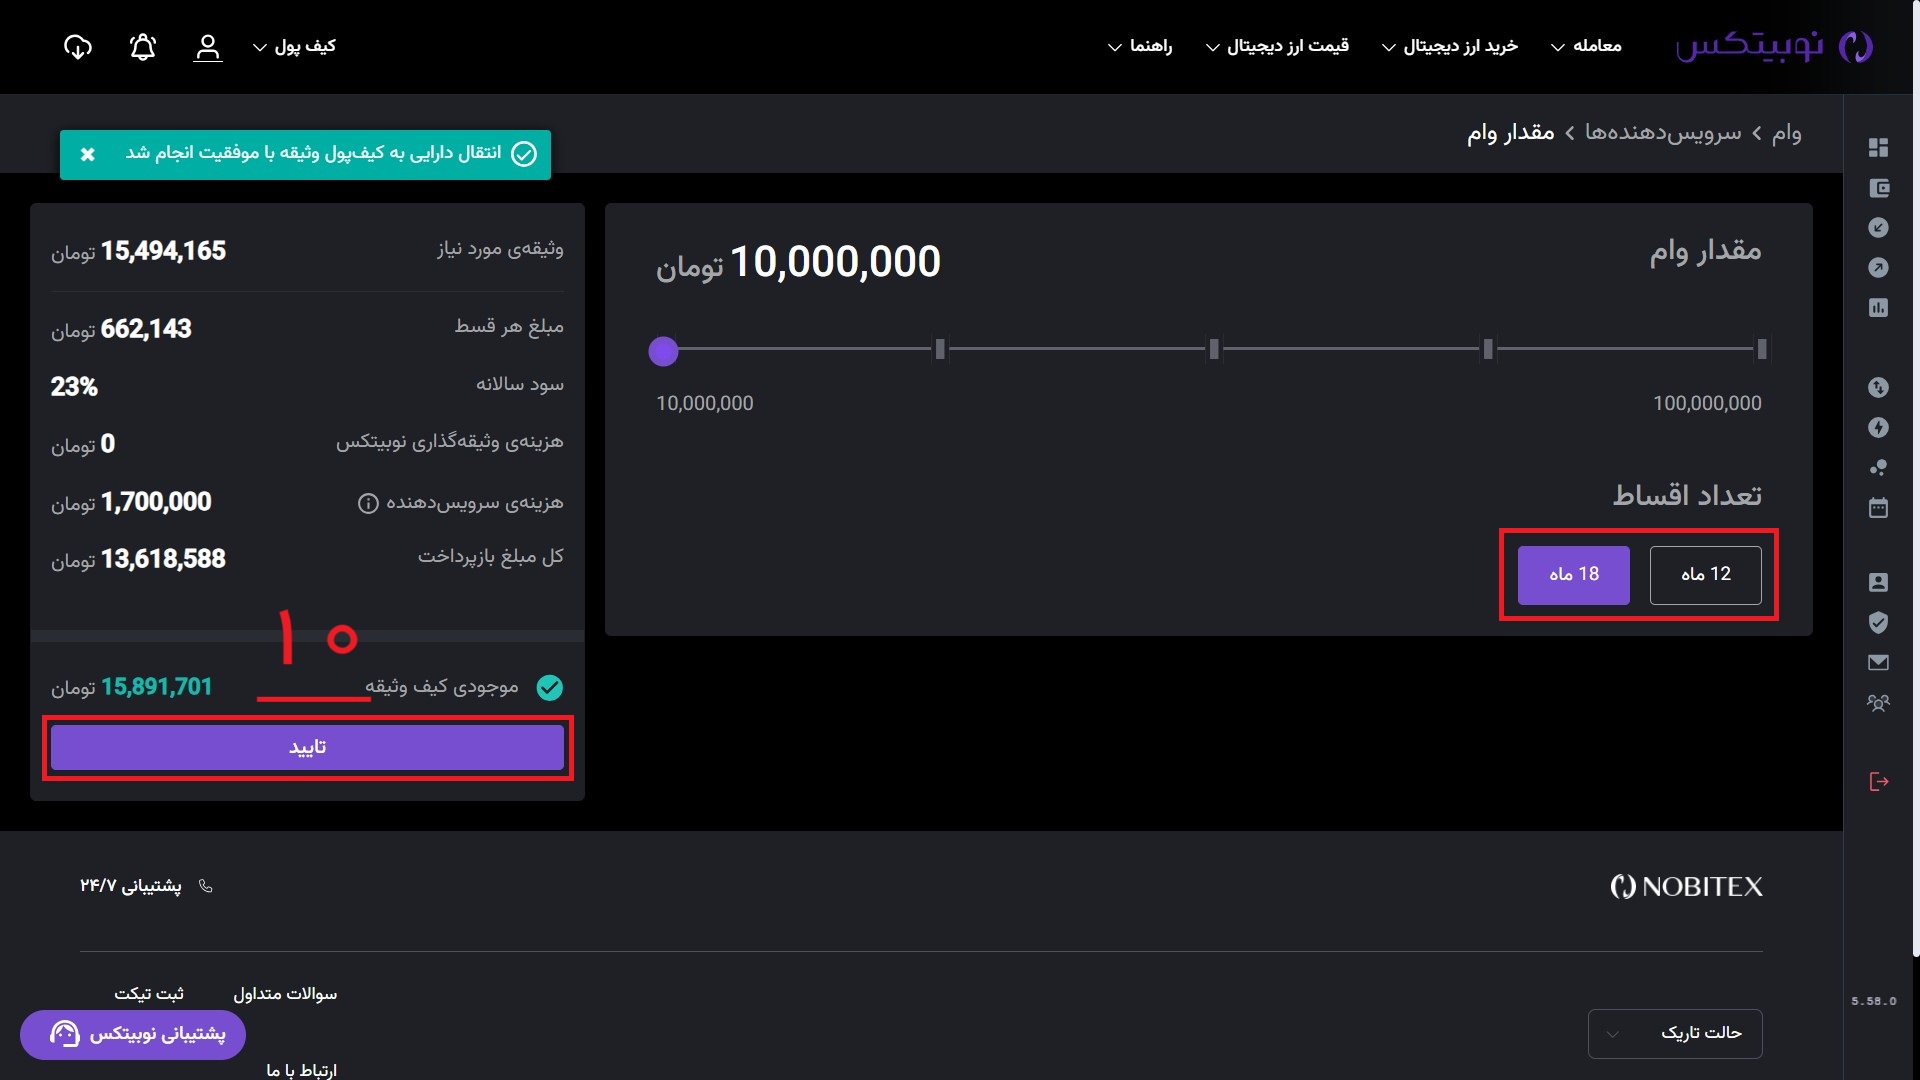The height and width of the screenshot is (1080, 1920).
Task: Click info icon next to هزینه‌ی سرویس‌دهنده
Action: pos(368,503)
